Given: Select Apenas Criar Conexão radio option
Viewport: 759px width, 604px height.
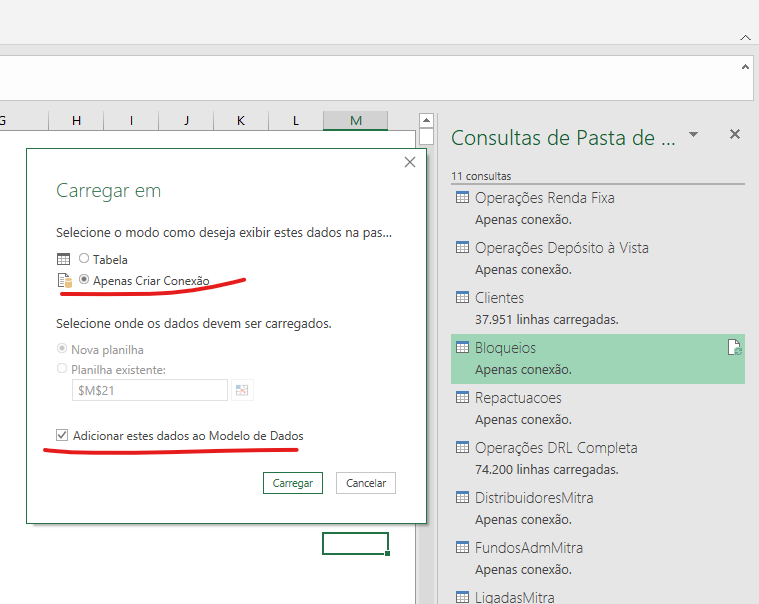Looking at the screenshot, I should point(84,279).
